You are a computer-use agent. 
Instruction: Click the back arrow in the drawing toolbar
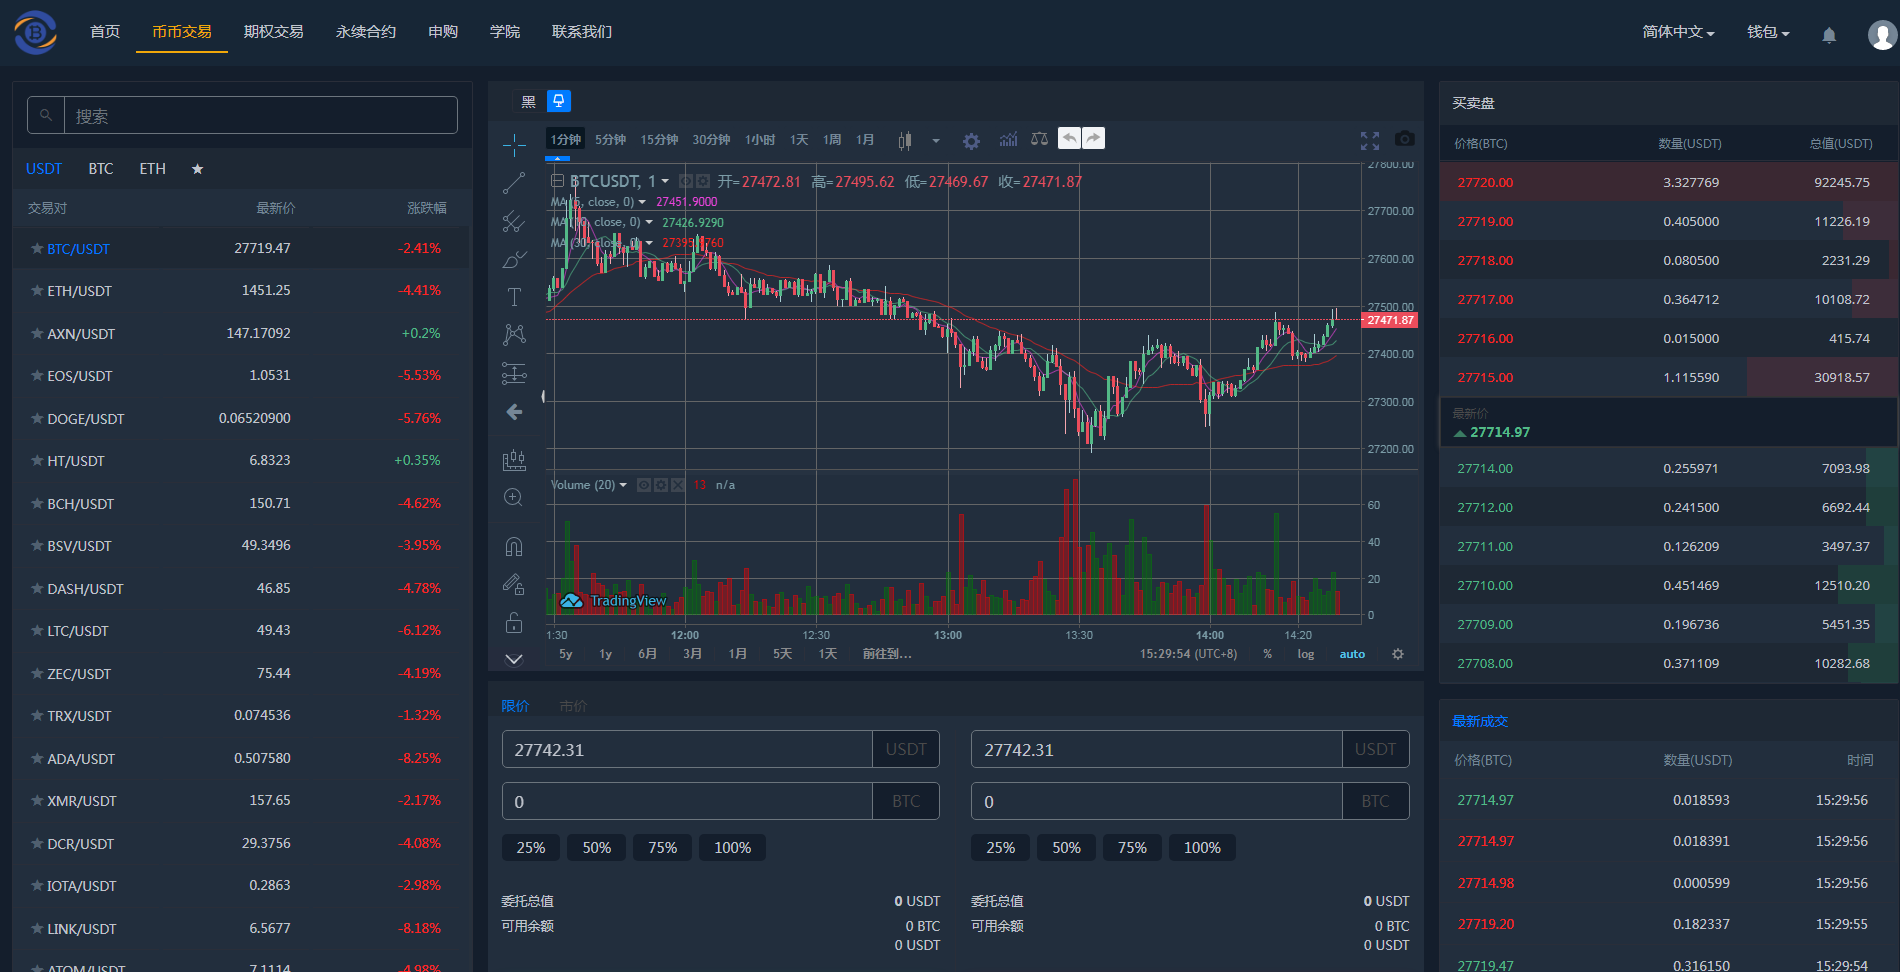point(514,412)
